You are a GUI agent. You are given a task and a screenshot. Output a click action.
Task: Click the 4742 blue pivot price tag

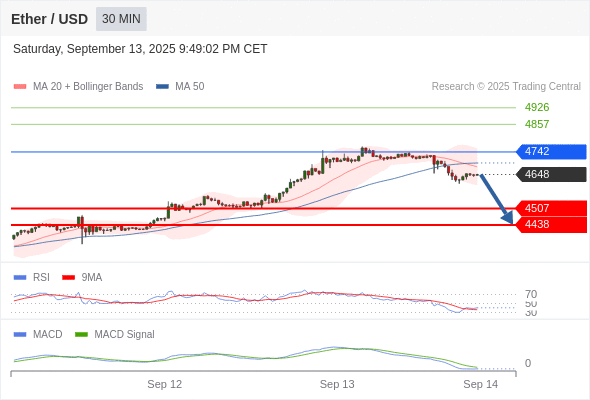[x=551, y=152]
